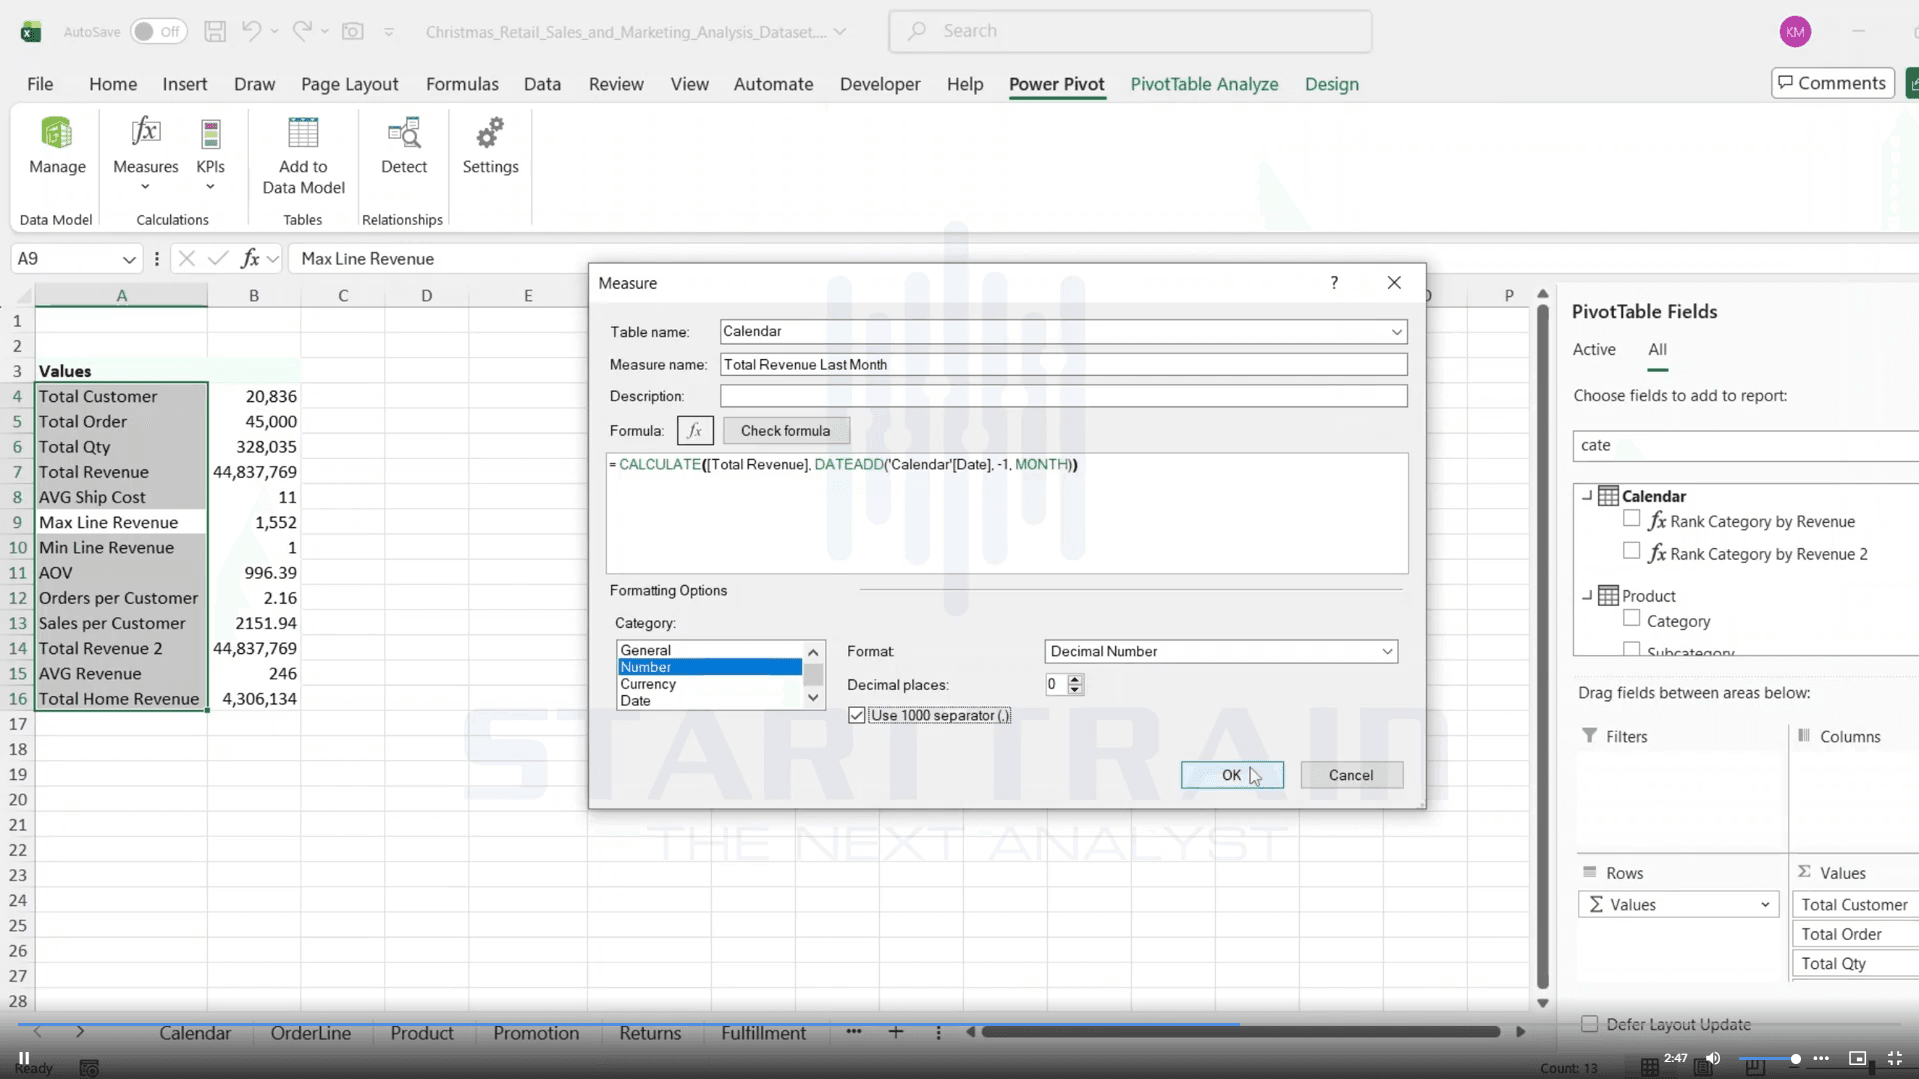This screenshot has width=1919, height=1079.
Task: Open the Values dropdown in Rows area
Action: click(1764, 905)
